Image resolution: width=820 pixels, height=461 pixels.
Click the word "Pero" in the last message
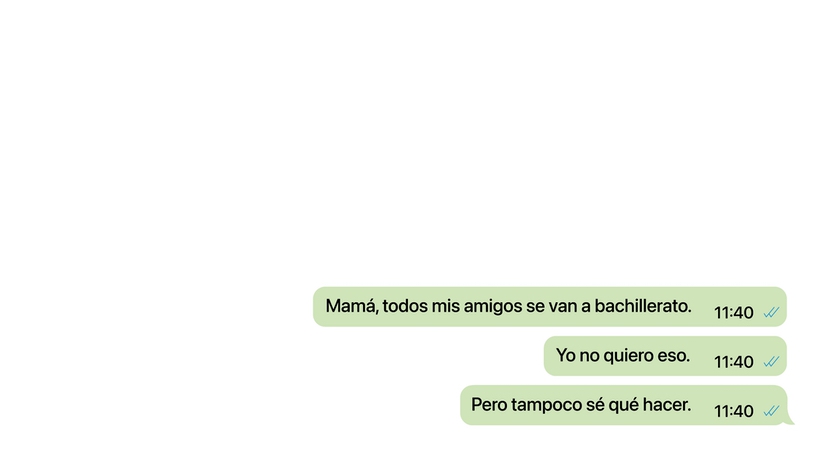coord(489,405)
